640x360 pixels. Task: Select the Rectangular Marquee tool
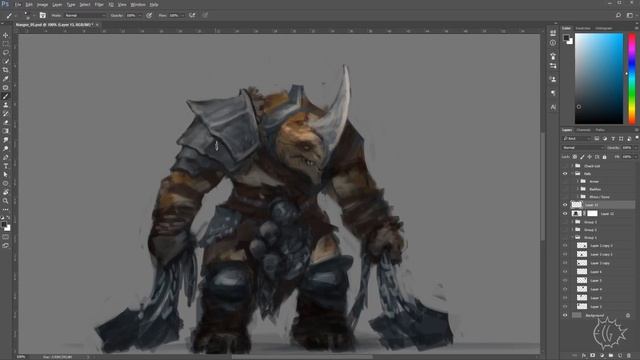[x=5, y=44]
